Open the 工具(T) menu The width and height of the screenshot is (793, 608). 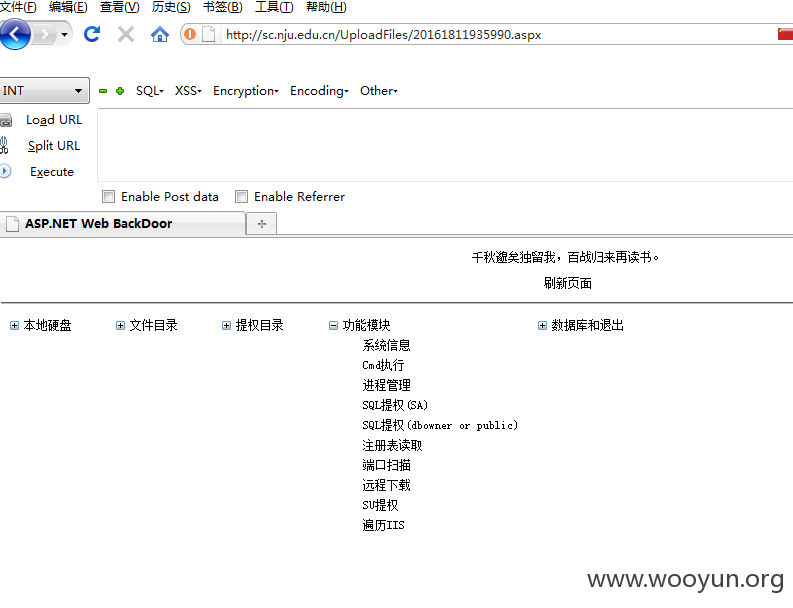(x=274, y=7)
